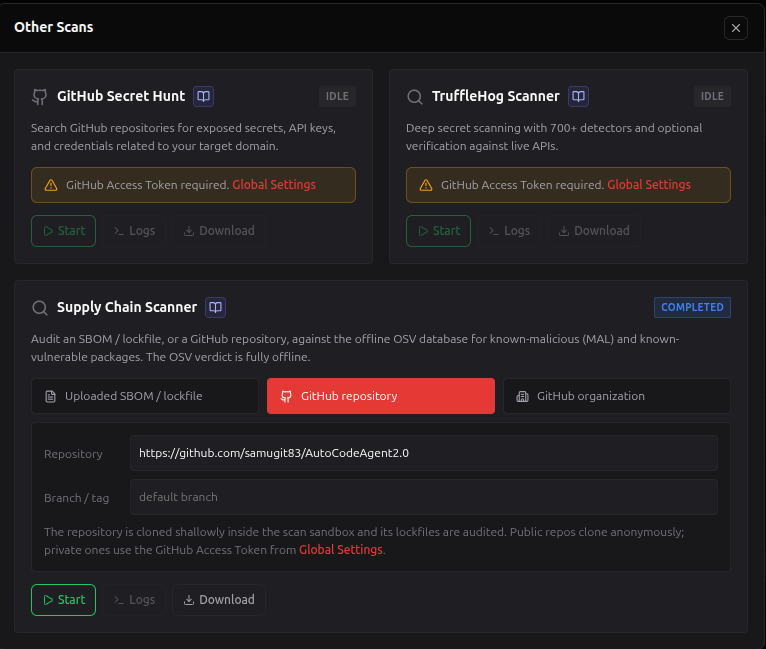Click the GitHub Secret Hunt heading
The width and height of the screenshot is (766, 649).
pyautogui.click(x=121, y=96)
